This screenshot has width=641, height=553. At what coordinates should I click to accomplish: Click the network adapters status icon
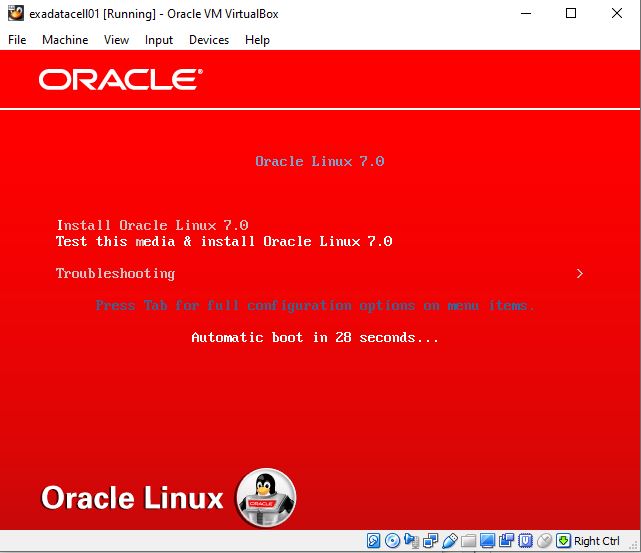430,541
